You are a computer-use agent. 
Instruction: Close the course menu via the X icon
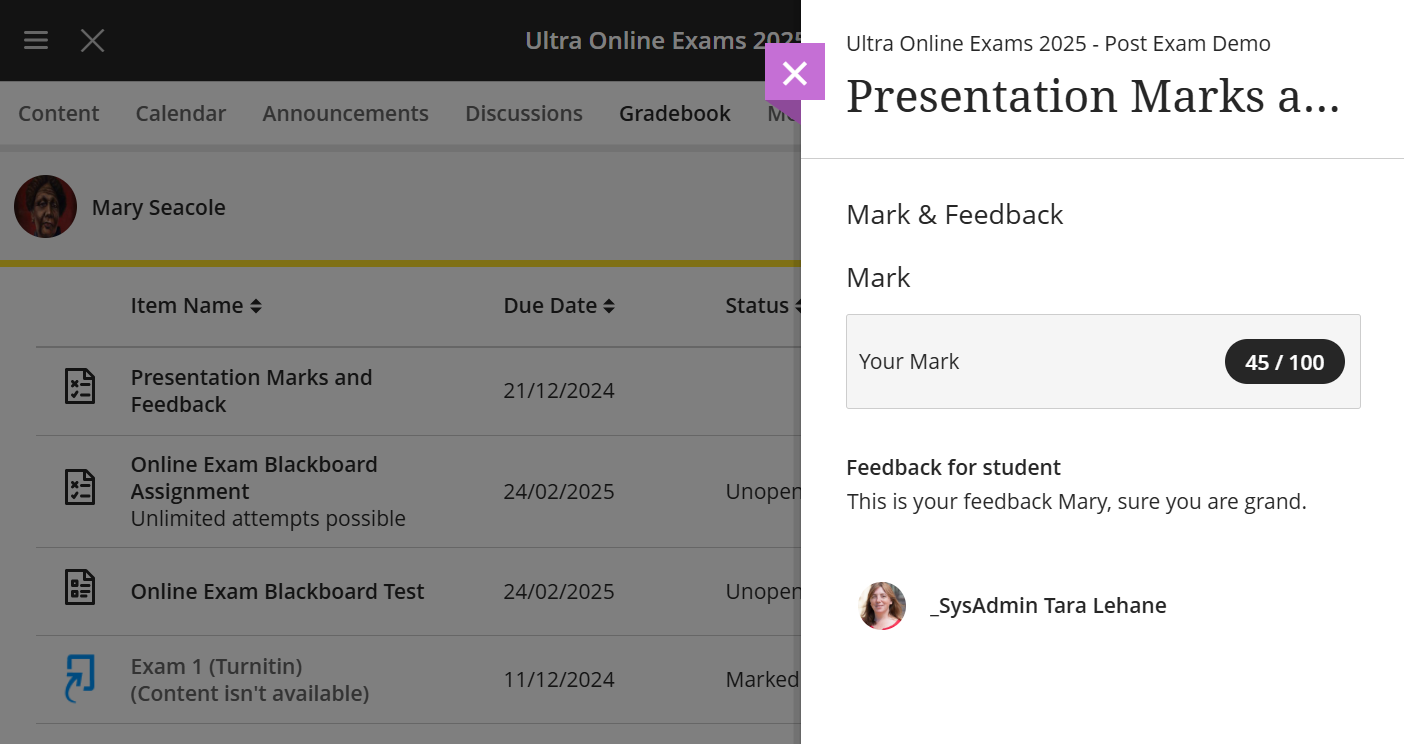[x=92, y=40]
